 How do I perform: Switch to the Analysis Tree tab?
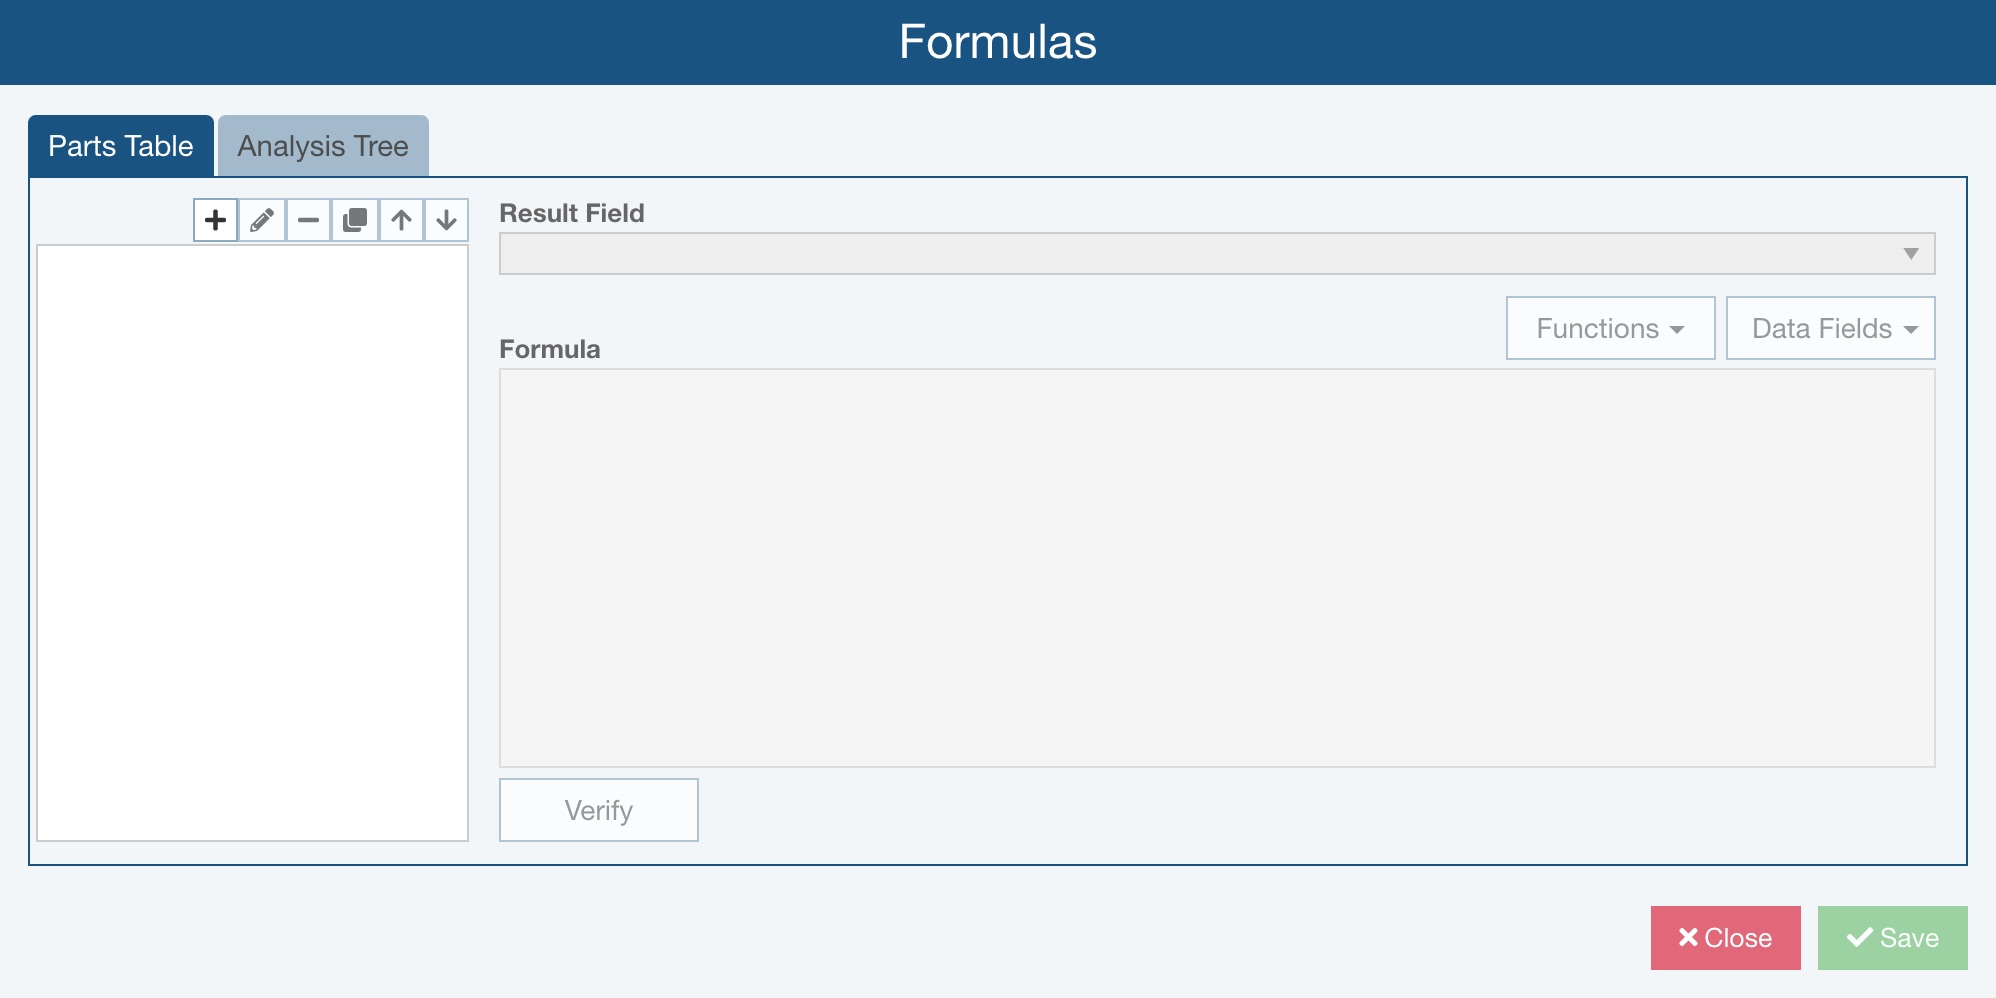(x=323, y=146)
